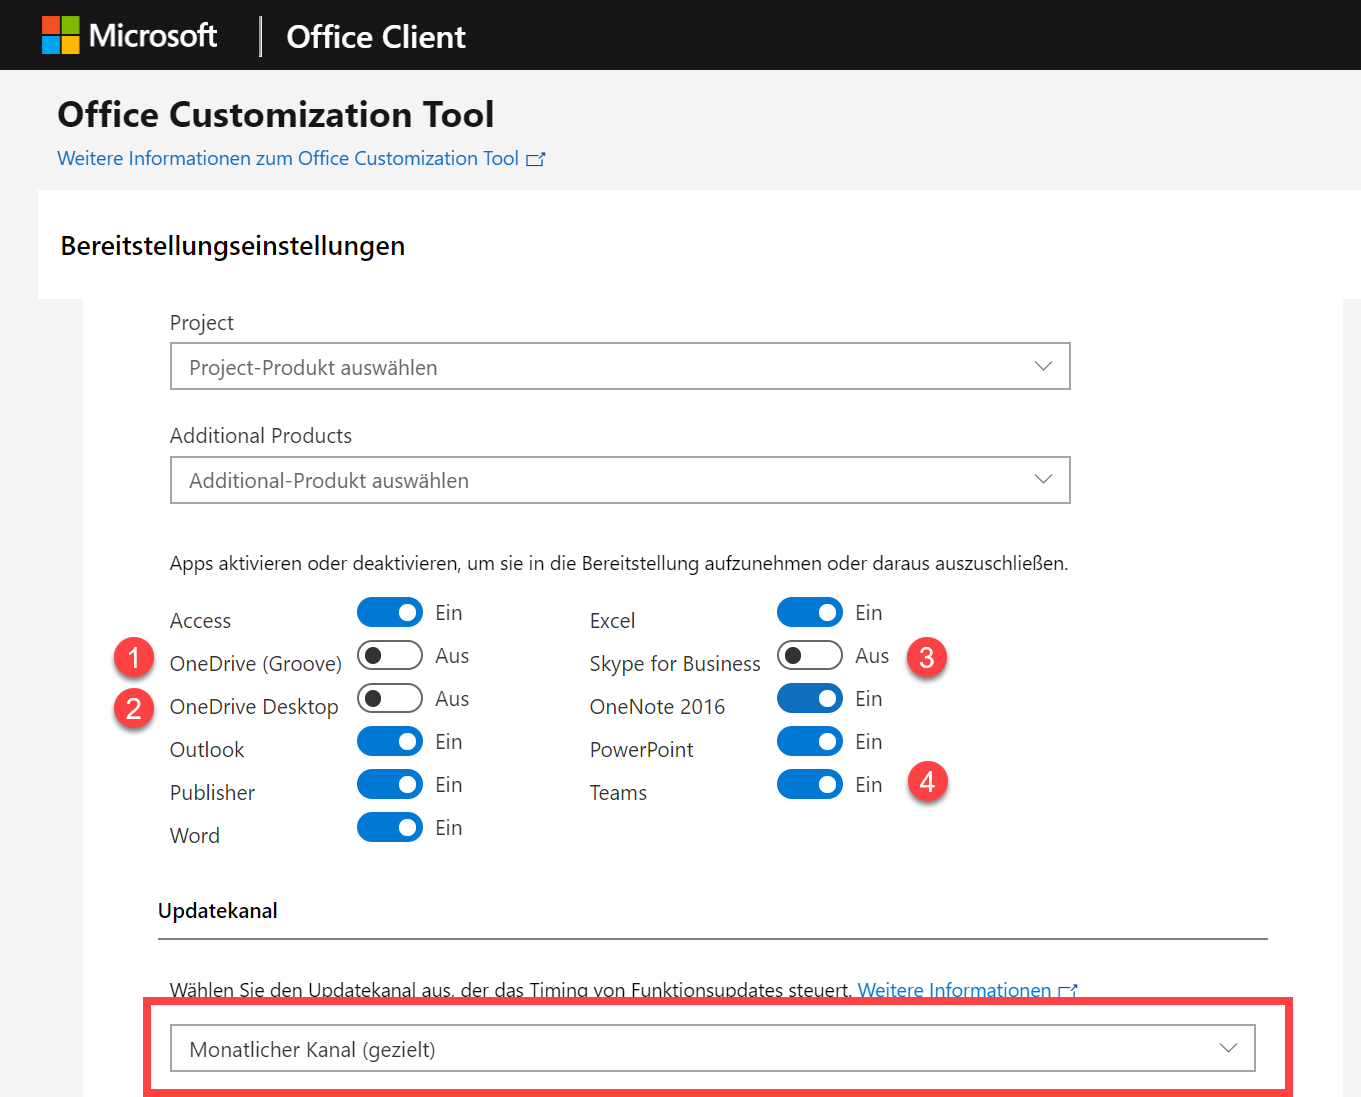Click the PowerPoint app label
The width and height of the screenshot is (1361, 1097).
641,750
